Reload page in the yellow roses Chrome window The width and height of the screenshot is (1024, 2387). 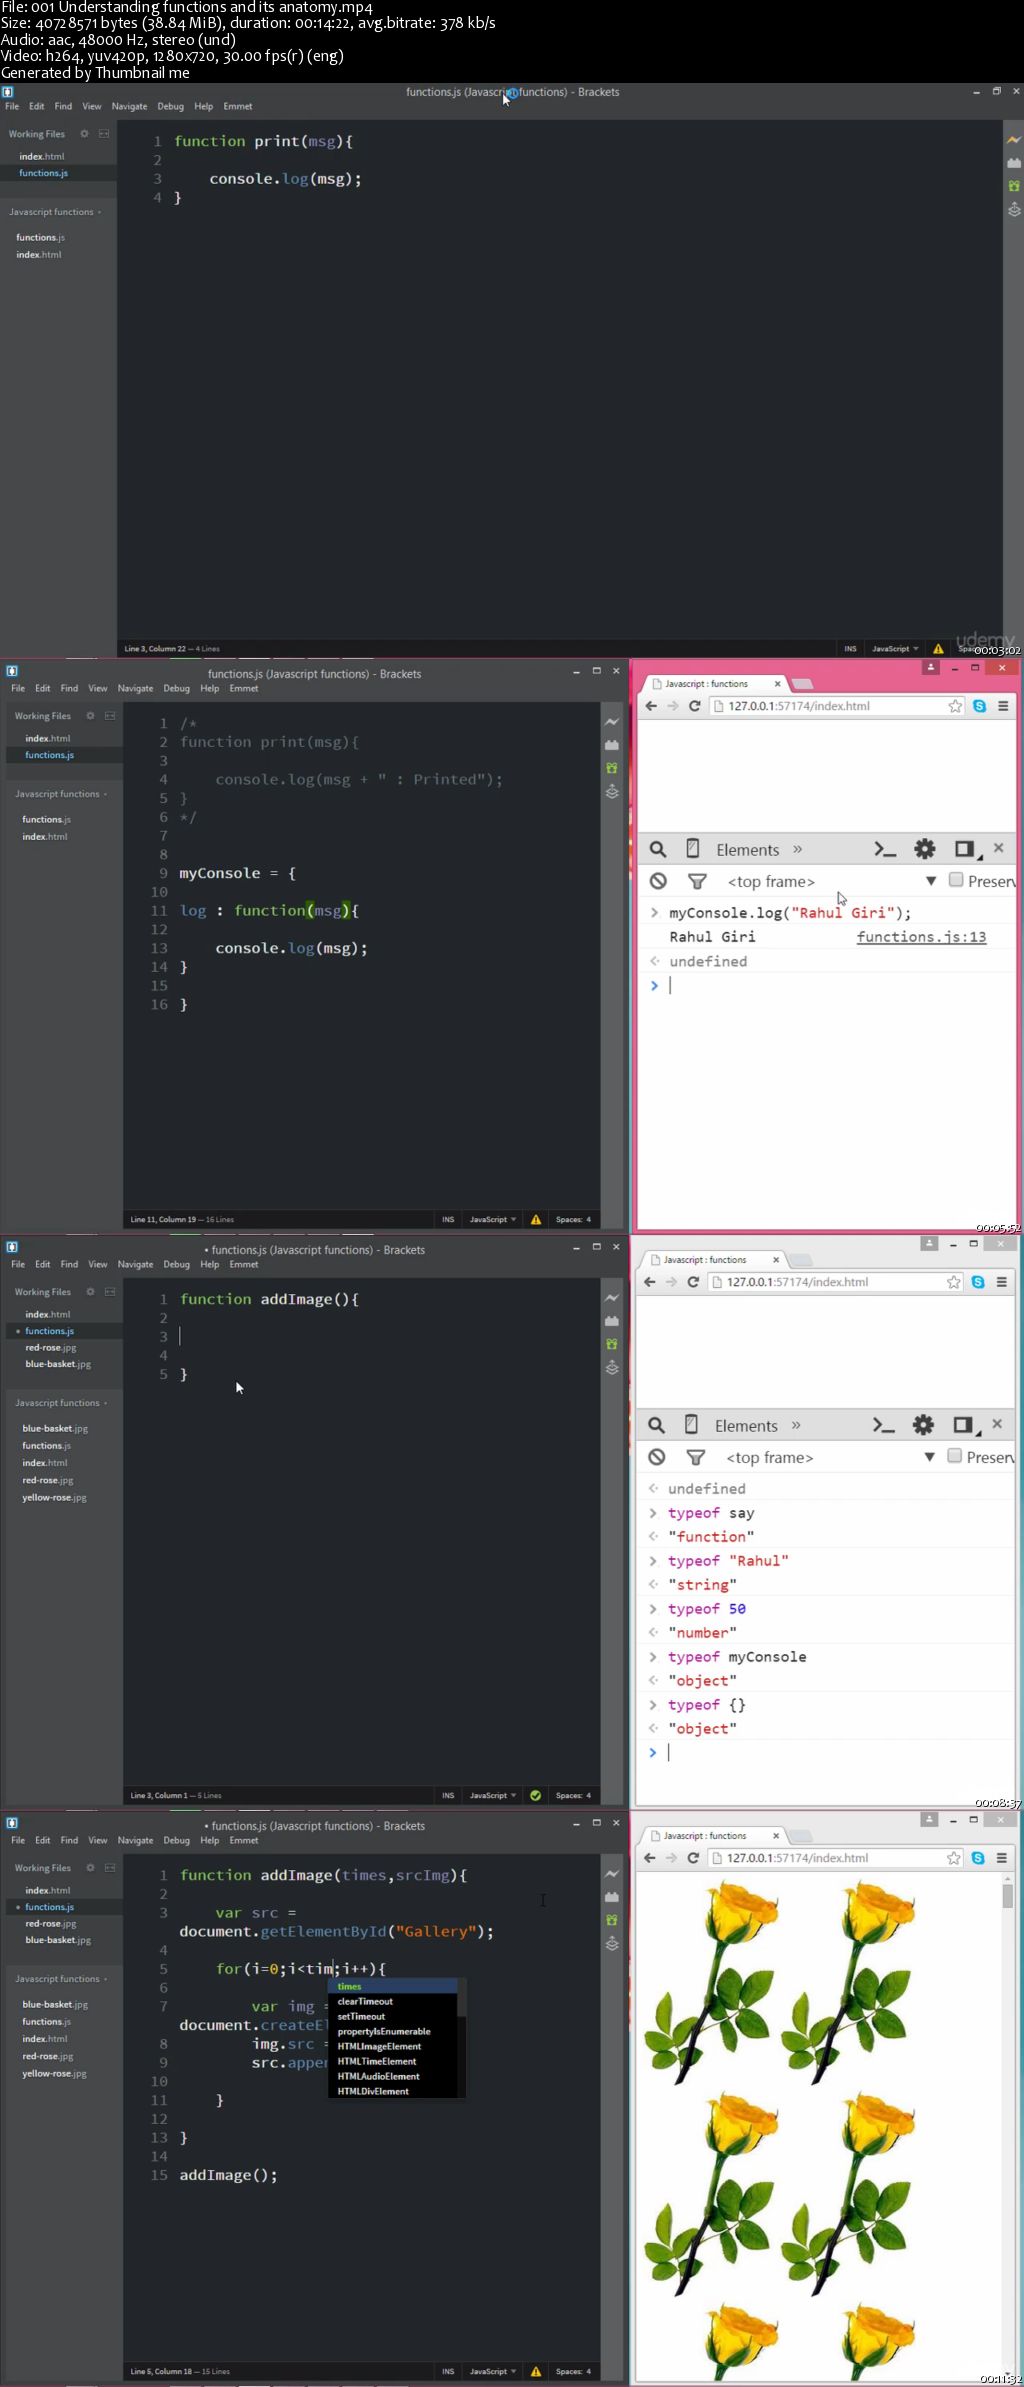point(692,1858)
